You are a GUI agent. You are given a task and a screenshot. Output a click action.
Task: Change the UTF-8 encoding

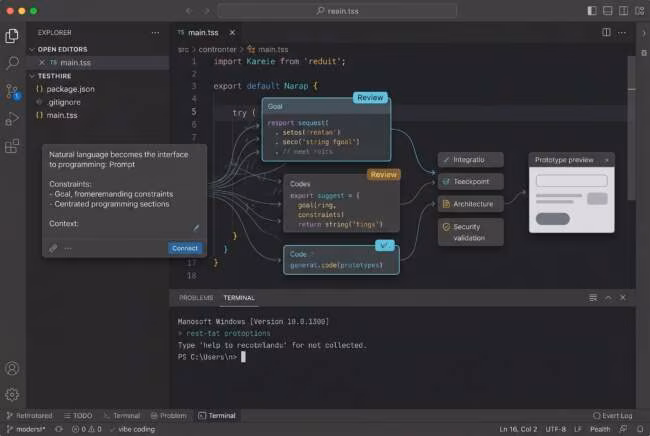[555, 429]
